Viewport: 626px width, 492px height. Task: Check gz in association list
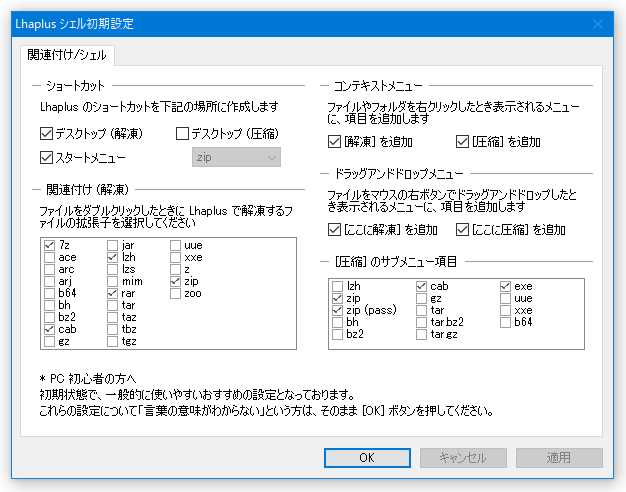50,341
